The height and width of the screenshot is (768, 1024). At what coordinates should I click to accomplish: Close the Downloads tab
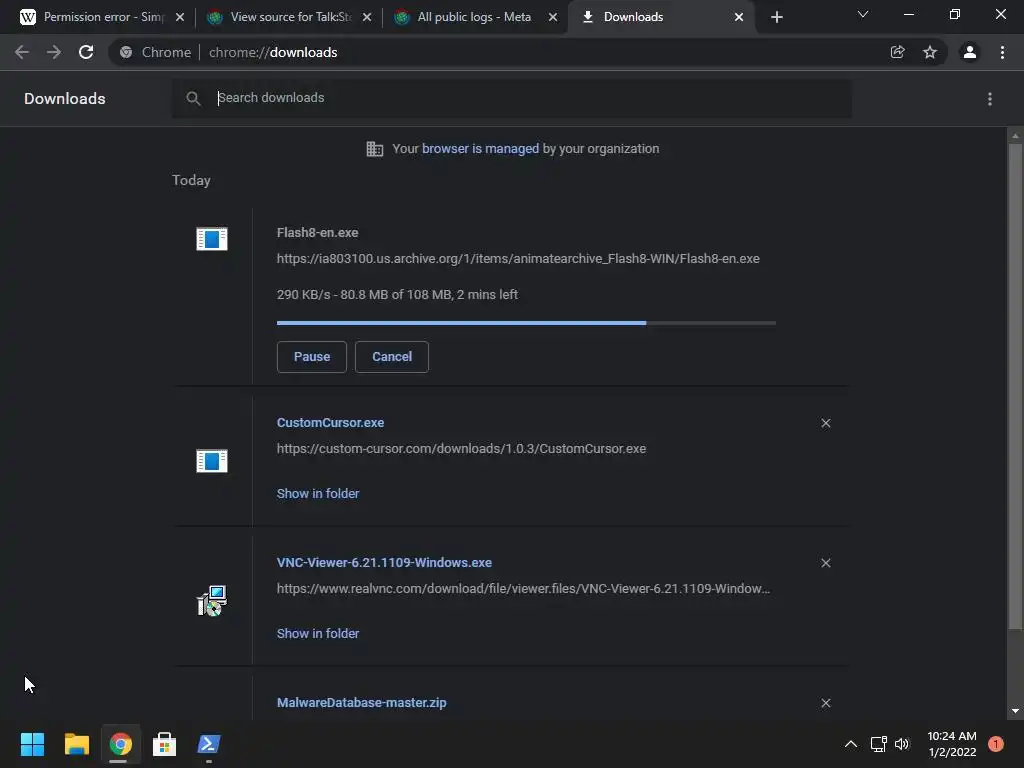[739, 17]
